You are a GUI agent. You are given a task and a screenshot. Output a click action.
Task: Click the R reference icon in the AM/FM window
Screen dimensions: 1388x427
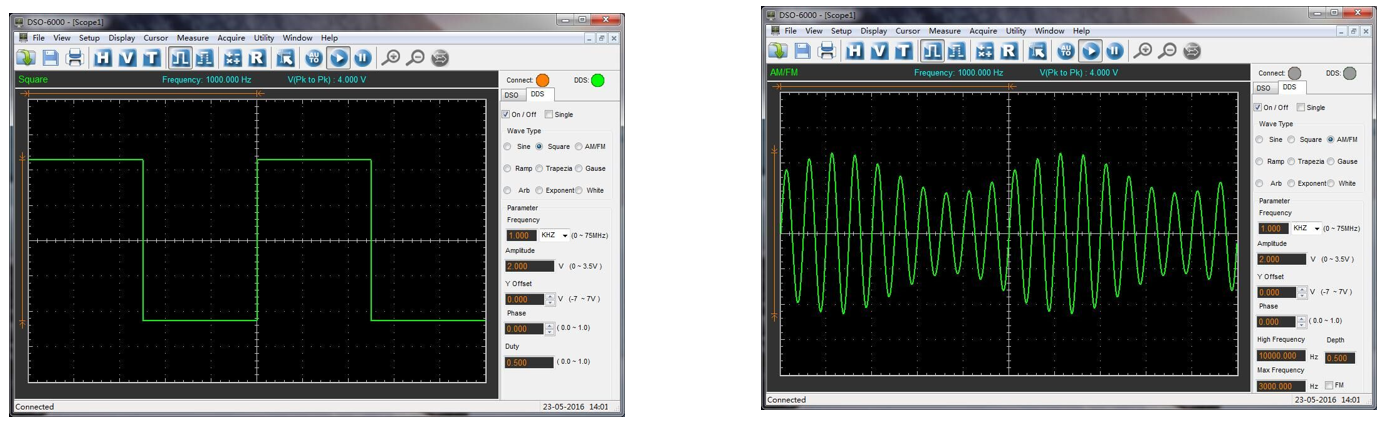(x=1009, y=51)
